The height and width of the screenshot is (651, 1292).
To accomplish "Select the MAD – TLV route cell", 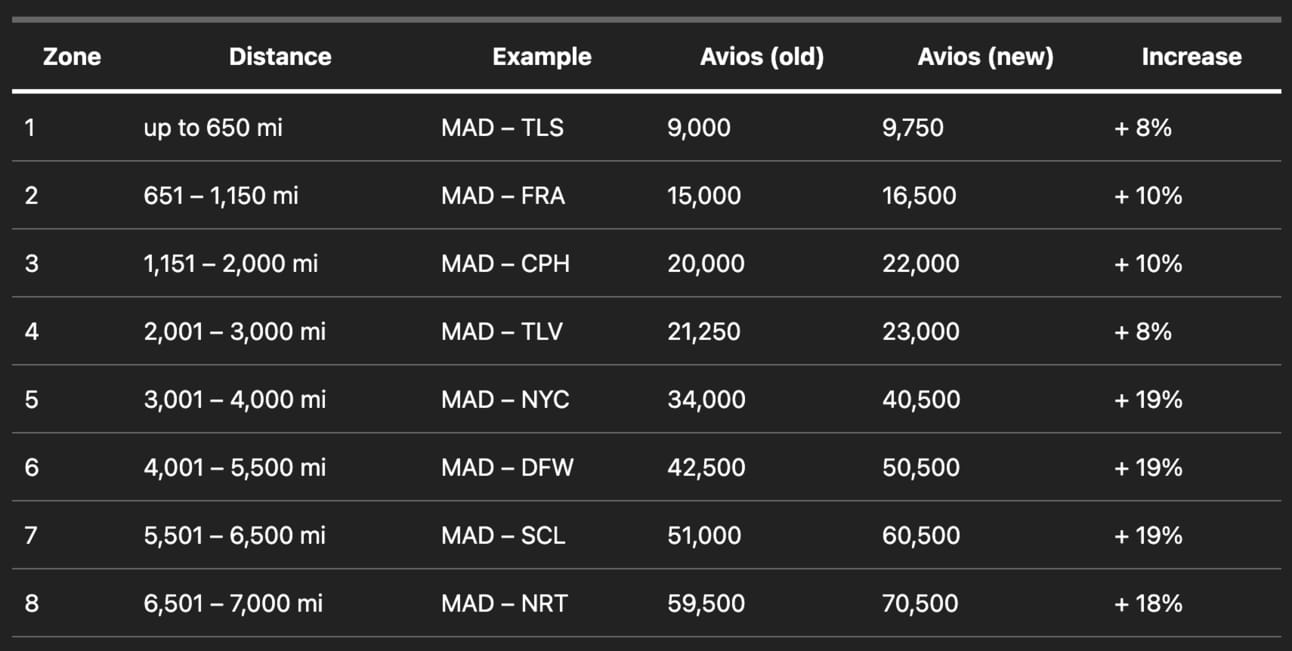I will point(502,332).
